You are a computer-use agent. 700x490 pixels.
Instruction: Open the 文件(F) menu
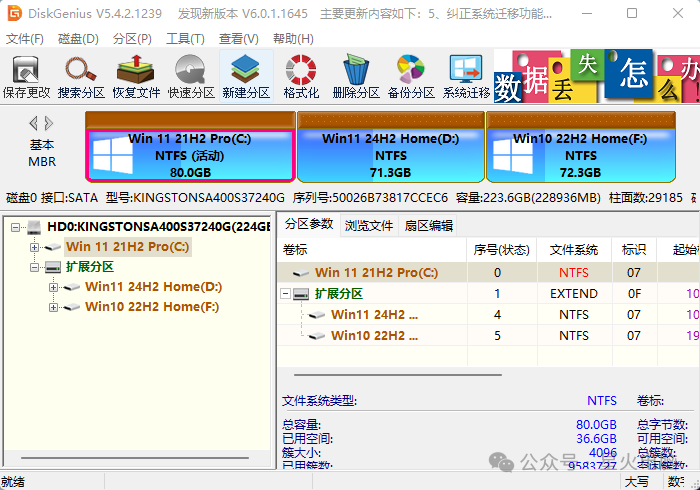click(25, 39)
